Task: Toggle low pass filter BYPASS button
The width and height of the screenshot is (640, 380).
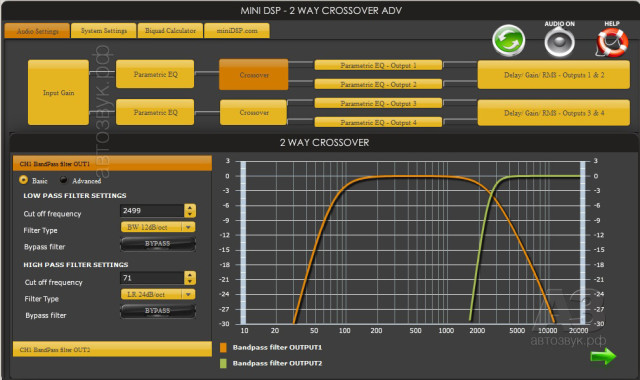Action: (158, 244)
